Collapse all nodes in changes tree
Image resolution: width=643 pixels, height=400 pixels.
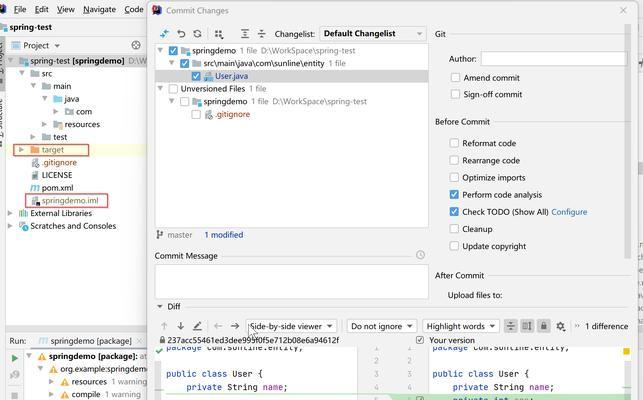(261, 34)
